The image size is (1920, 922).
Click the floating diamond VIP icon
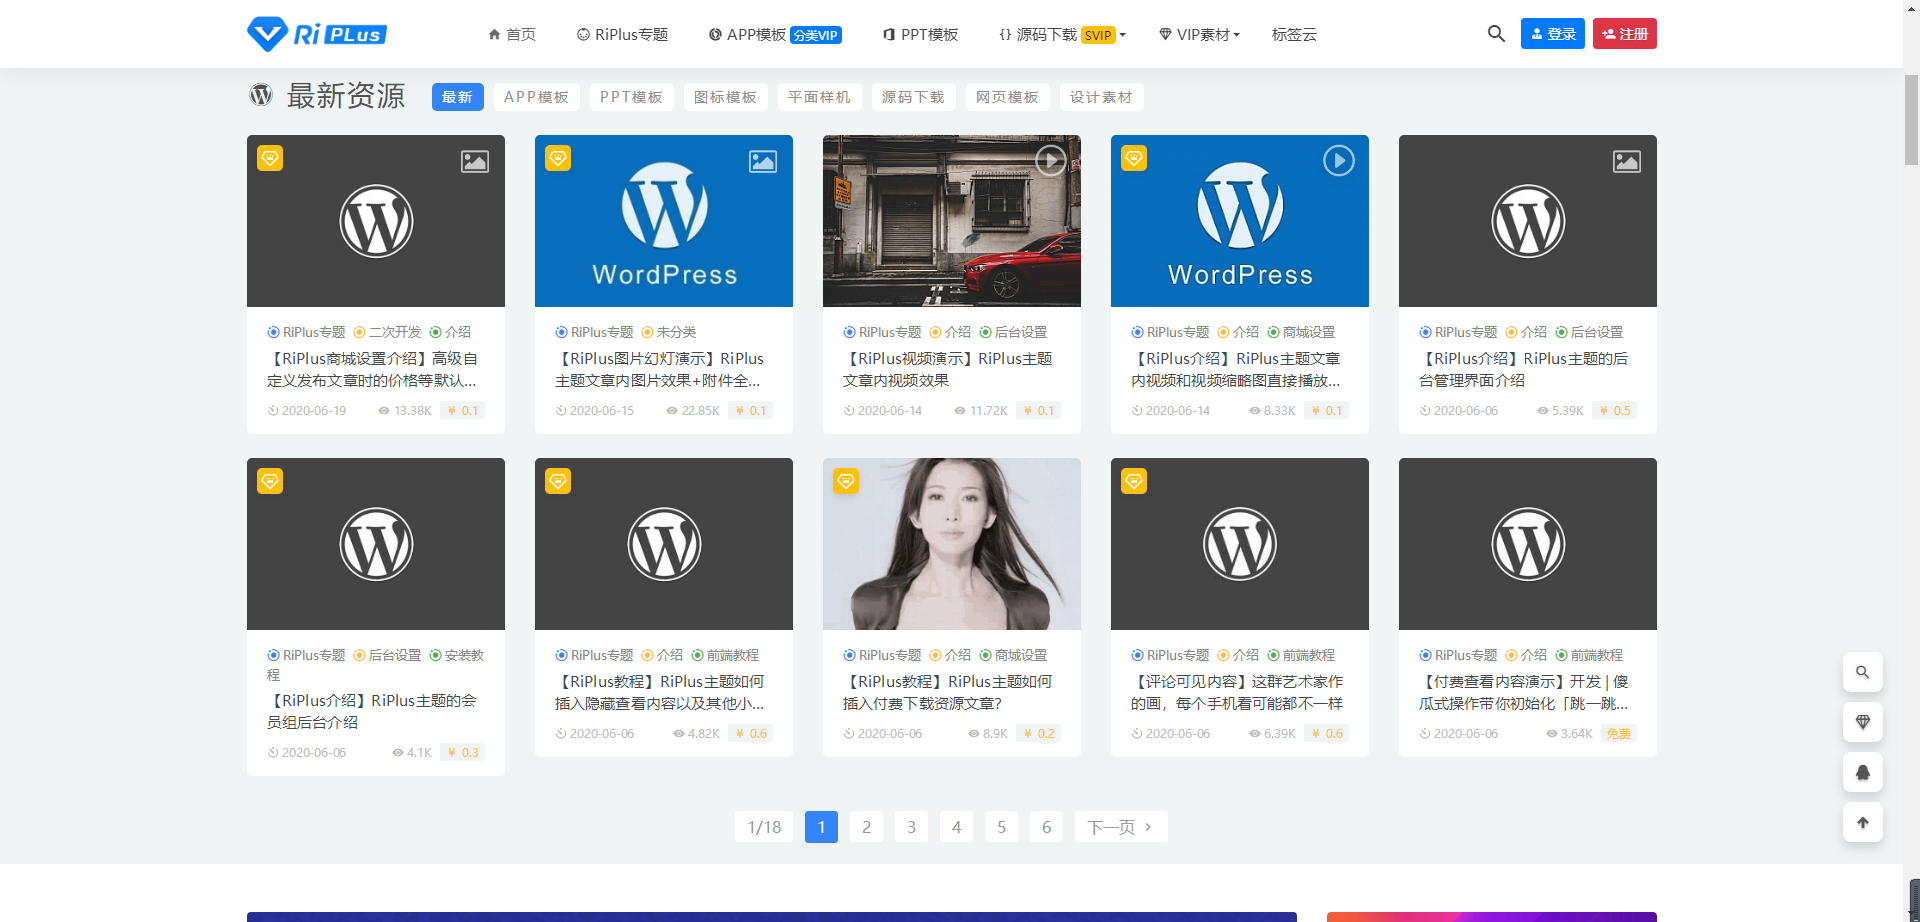[x=1862, y=722]
